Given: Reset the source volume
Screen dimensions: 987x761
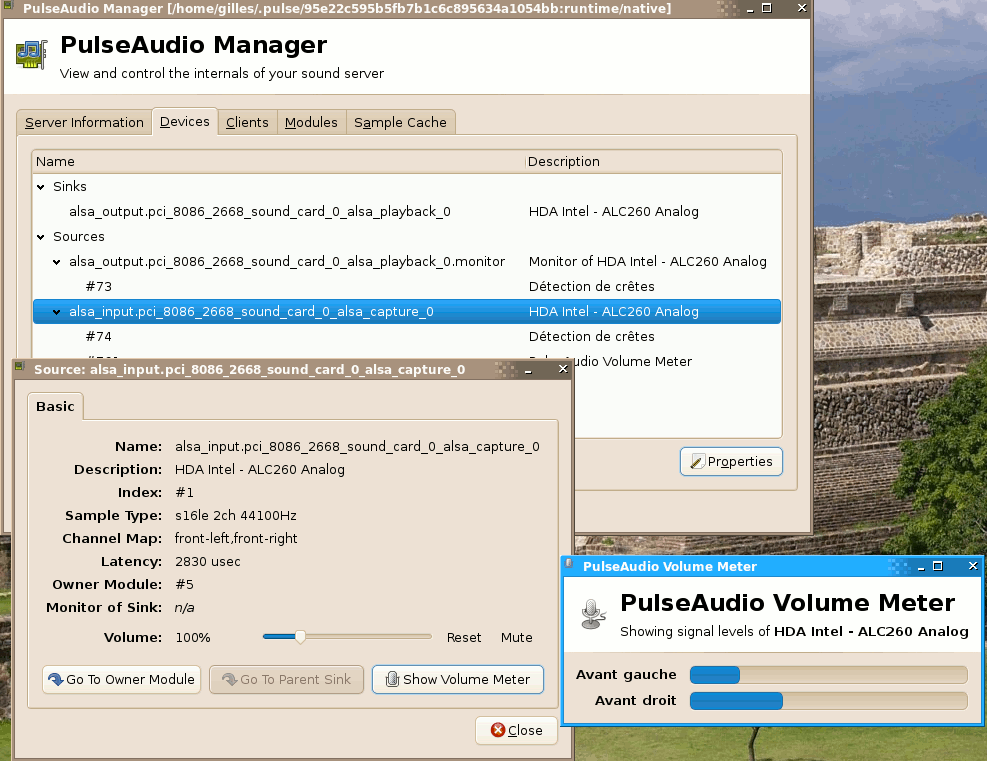Looking at the screenshot, I should [464, 638].
